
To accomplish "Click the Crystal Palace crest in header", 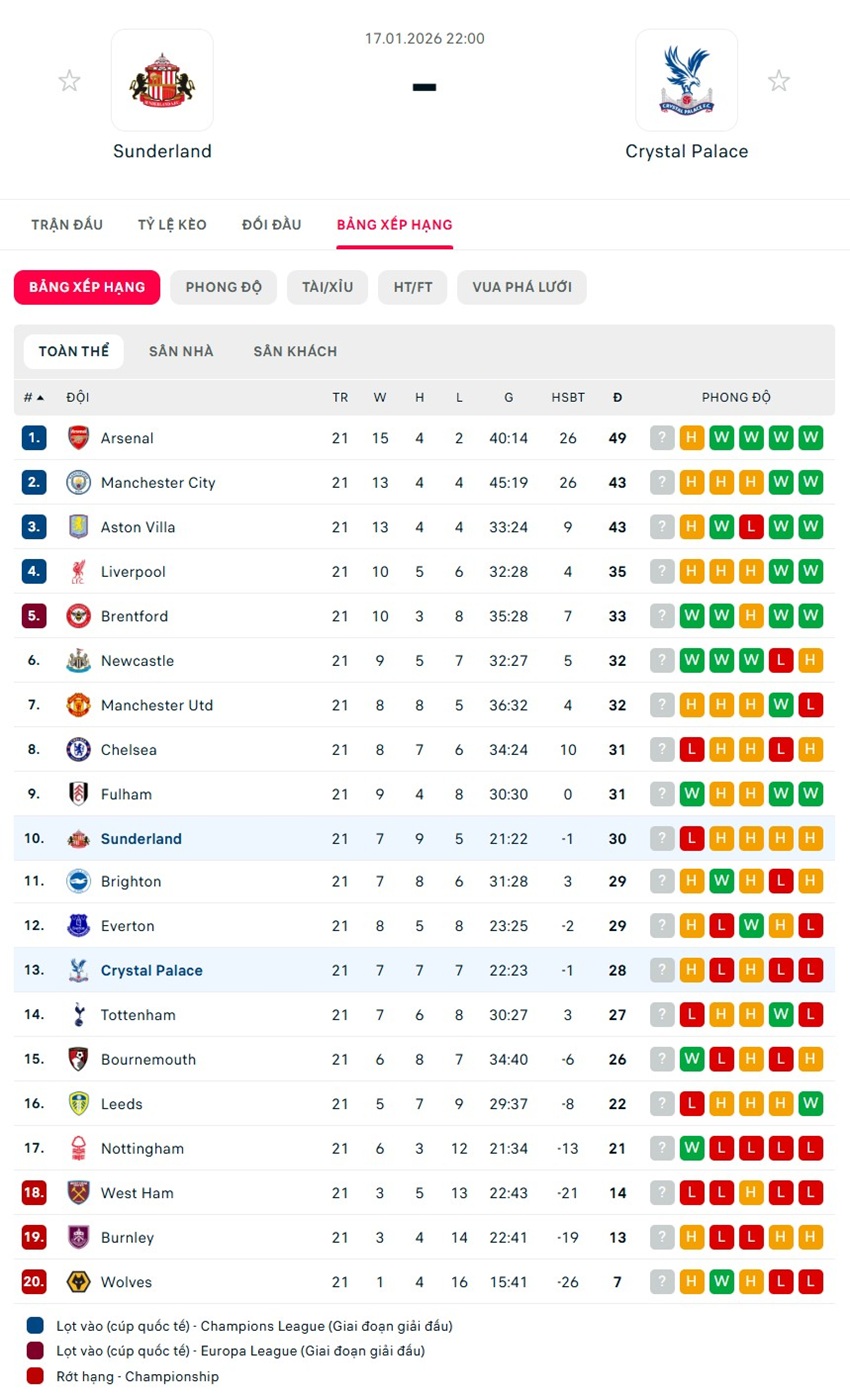I will click(x=686, y=80).
